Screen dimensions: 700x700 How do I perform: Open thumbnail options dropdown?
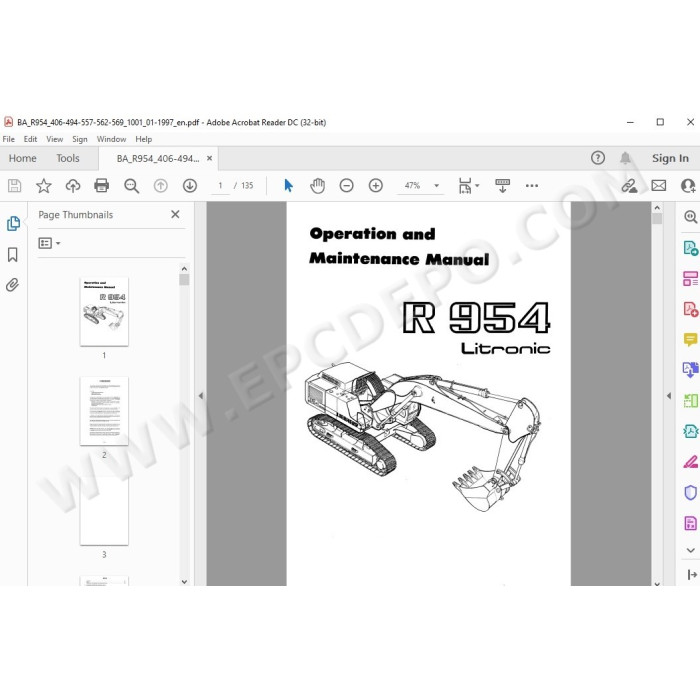click(x=49, y=243)
